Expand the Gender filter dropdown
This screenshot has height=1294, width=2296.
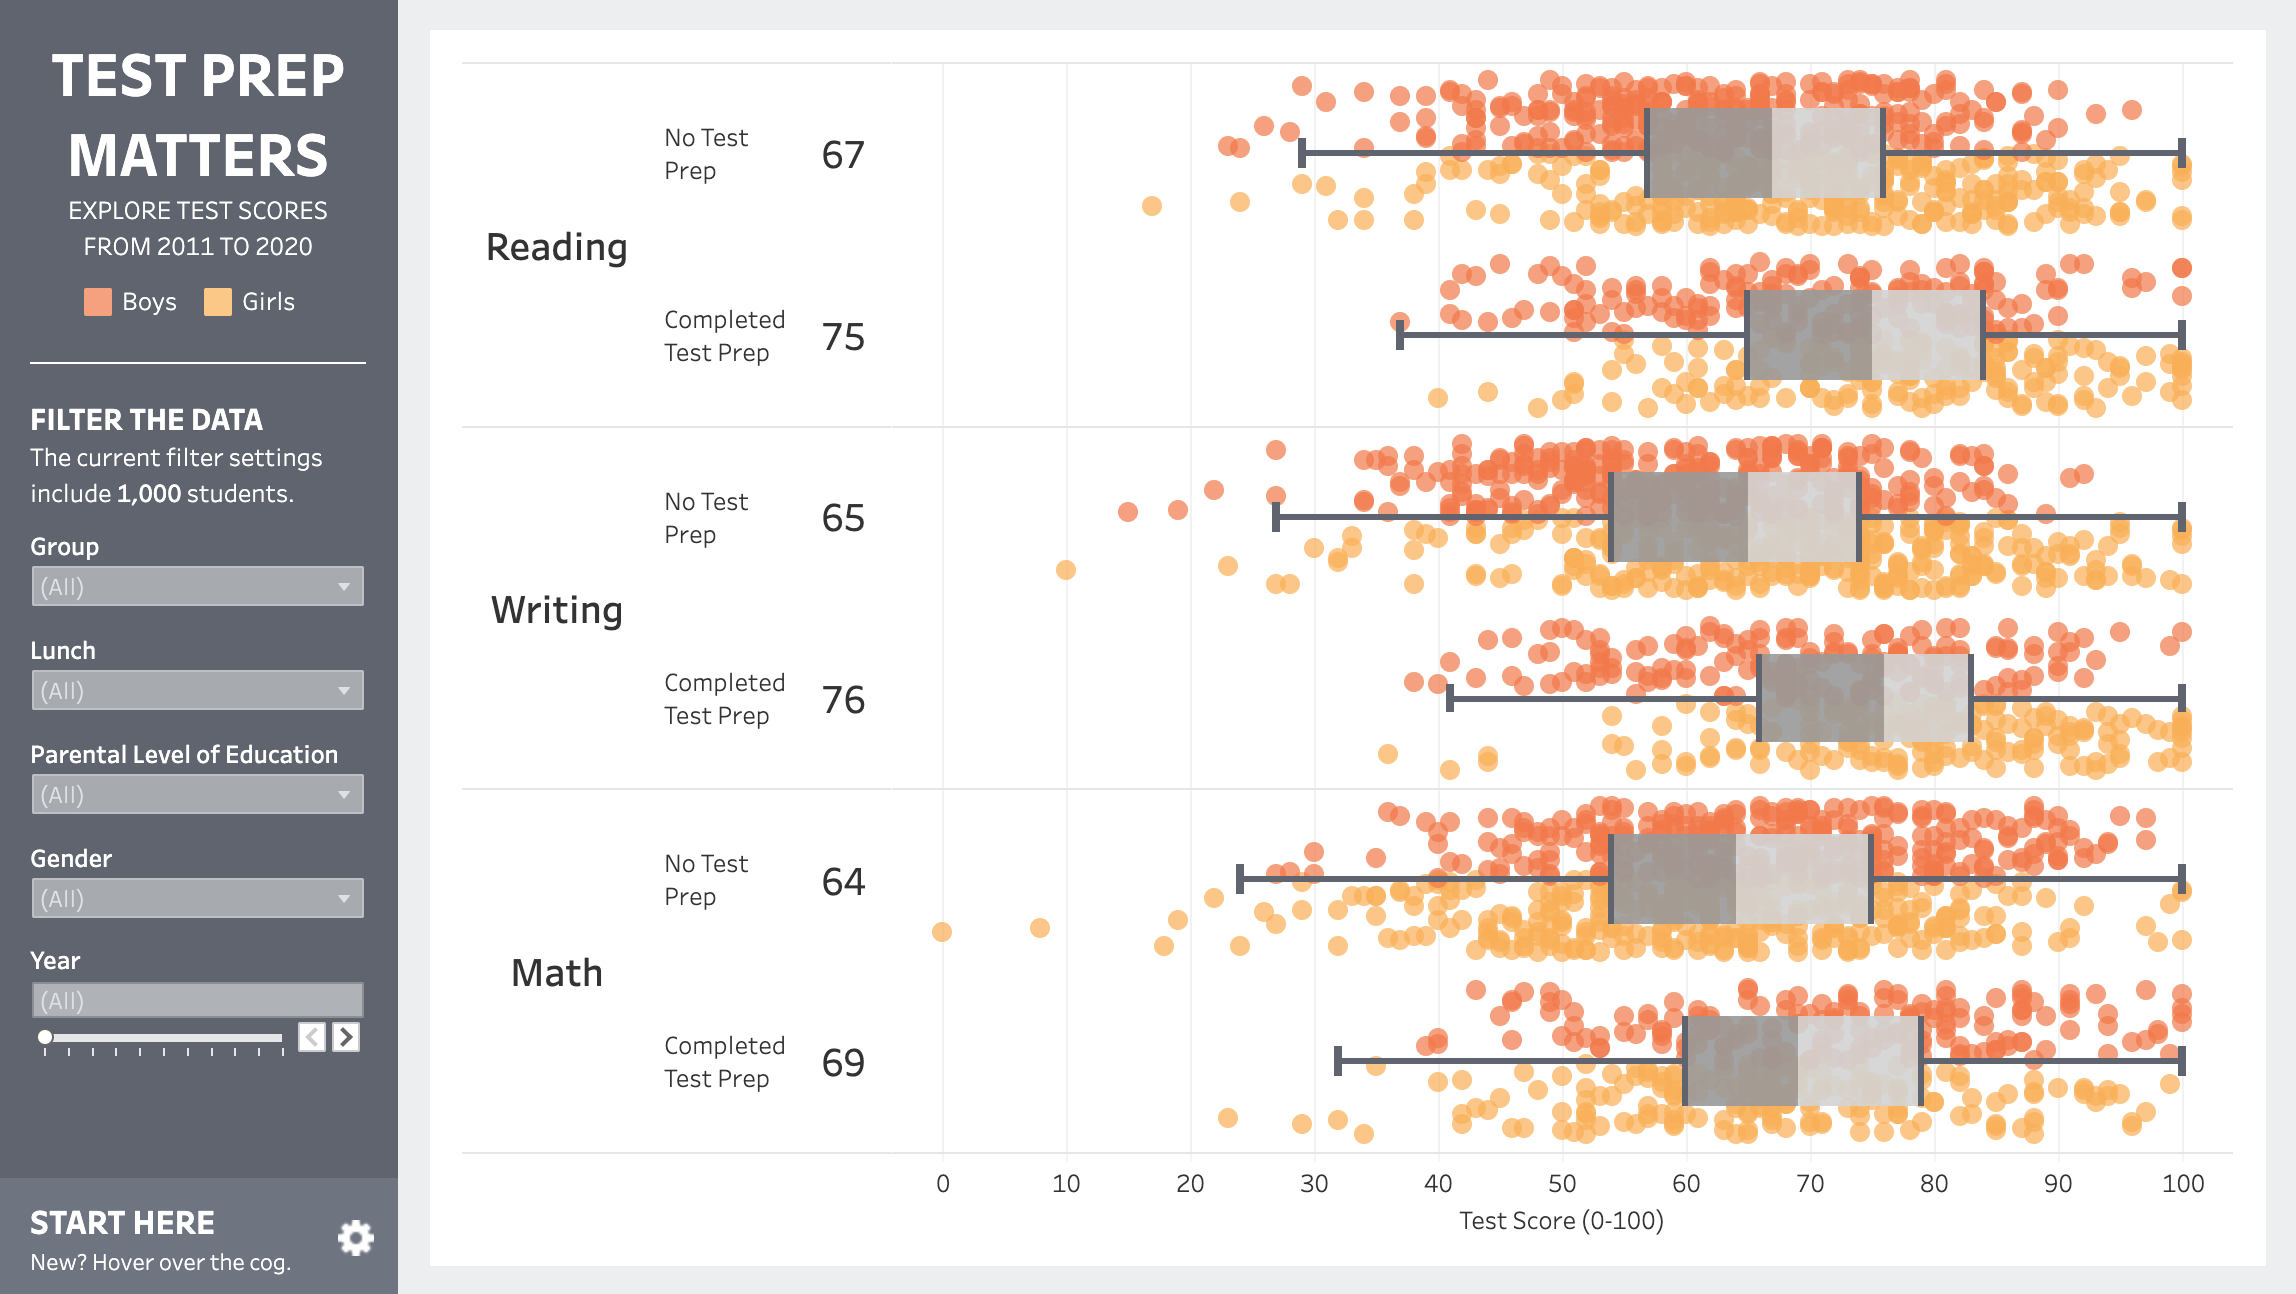197,899
